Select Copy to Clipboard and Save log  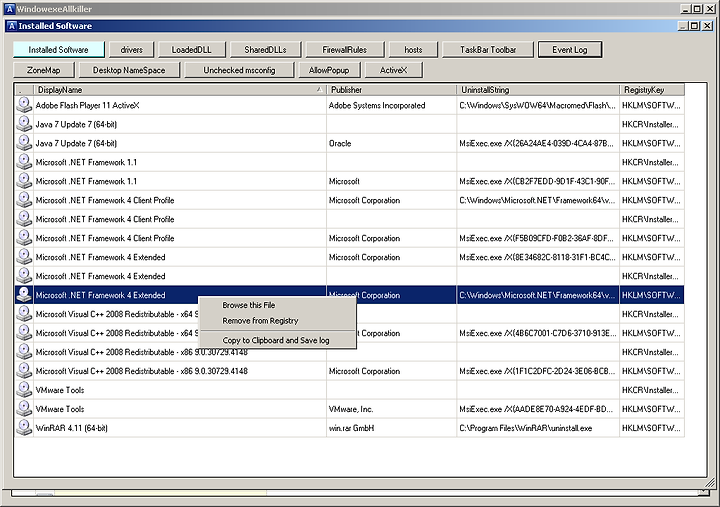(x=276, y=340)
